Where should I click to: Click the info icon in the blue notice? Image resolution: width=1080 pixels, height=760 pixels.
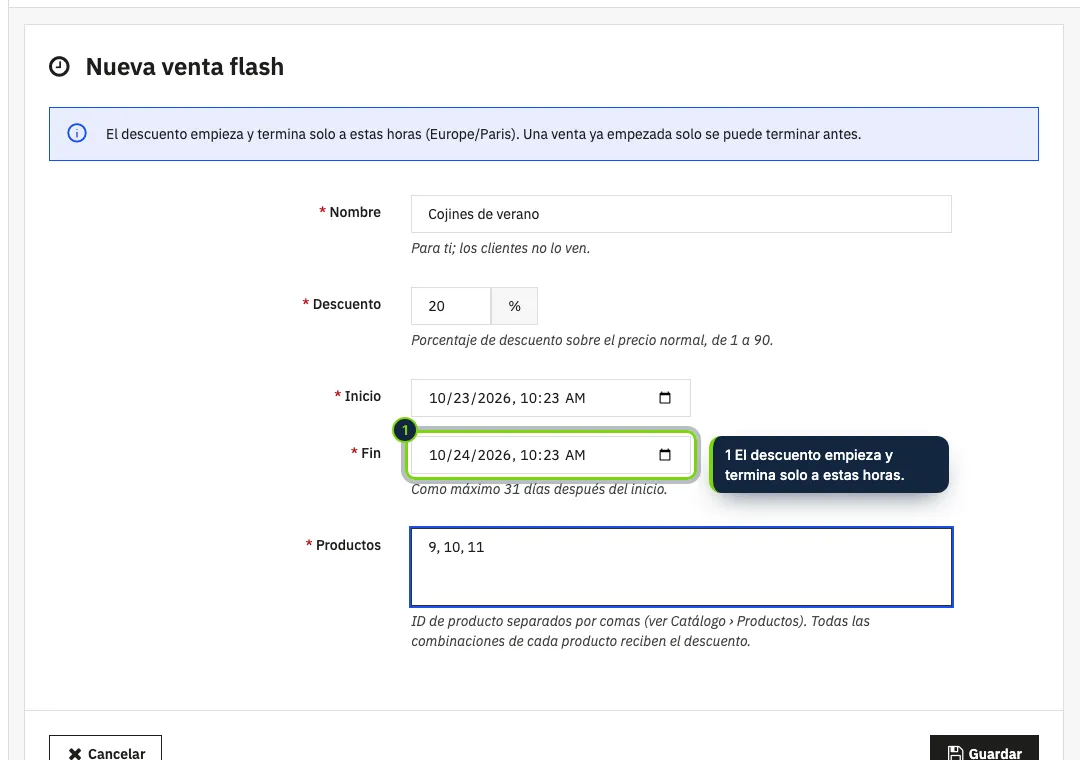77,133
